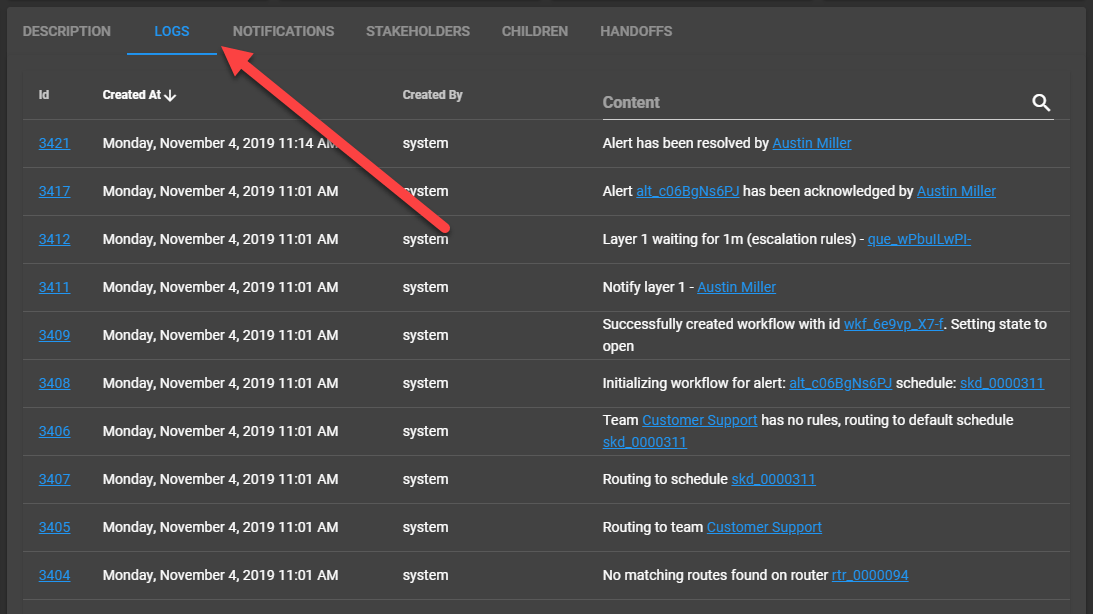
Task: Toggle the Created At sort arrow
Action: click(x=170, y=95)
